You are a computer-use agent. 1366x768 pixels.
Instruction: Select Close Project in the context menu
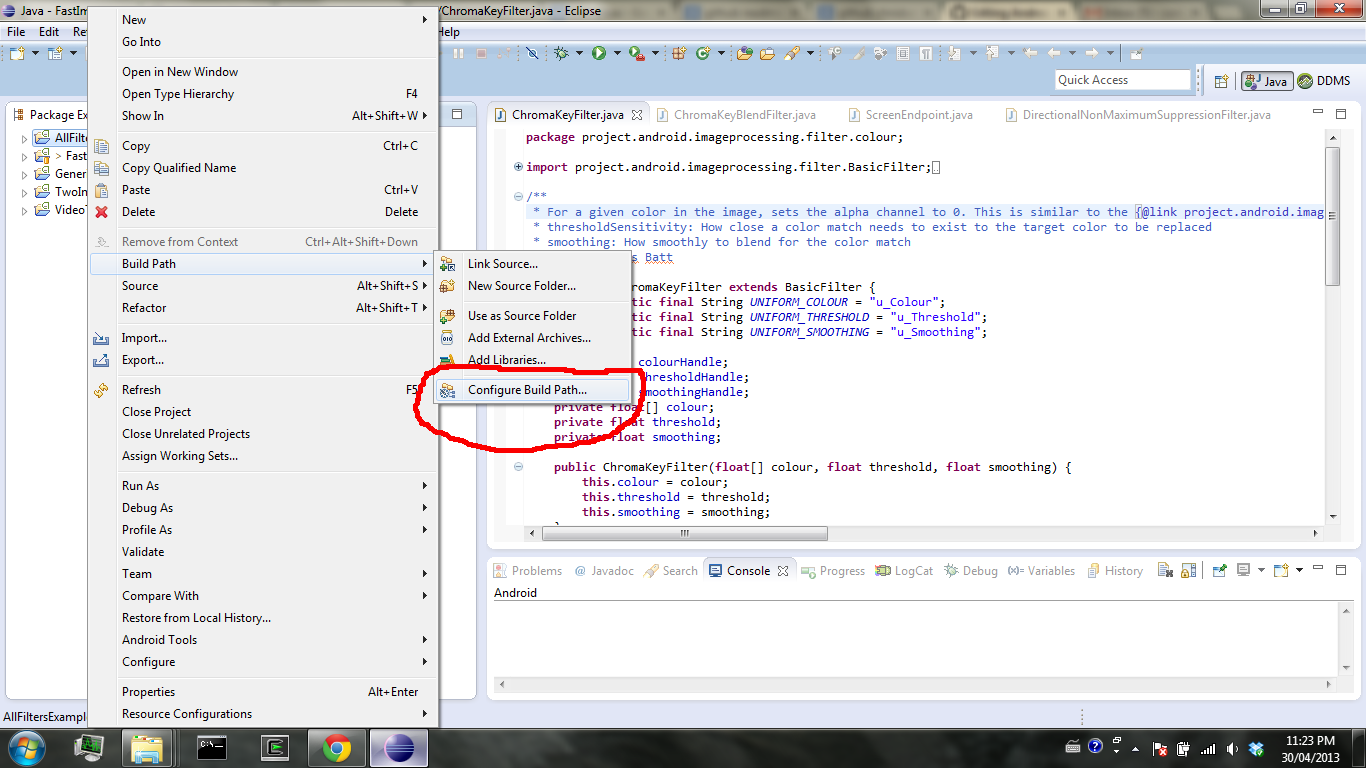pyautogui.click(x=262, y=412)
